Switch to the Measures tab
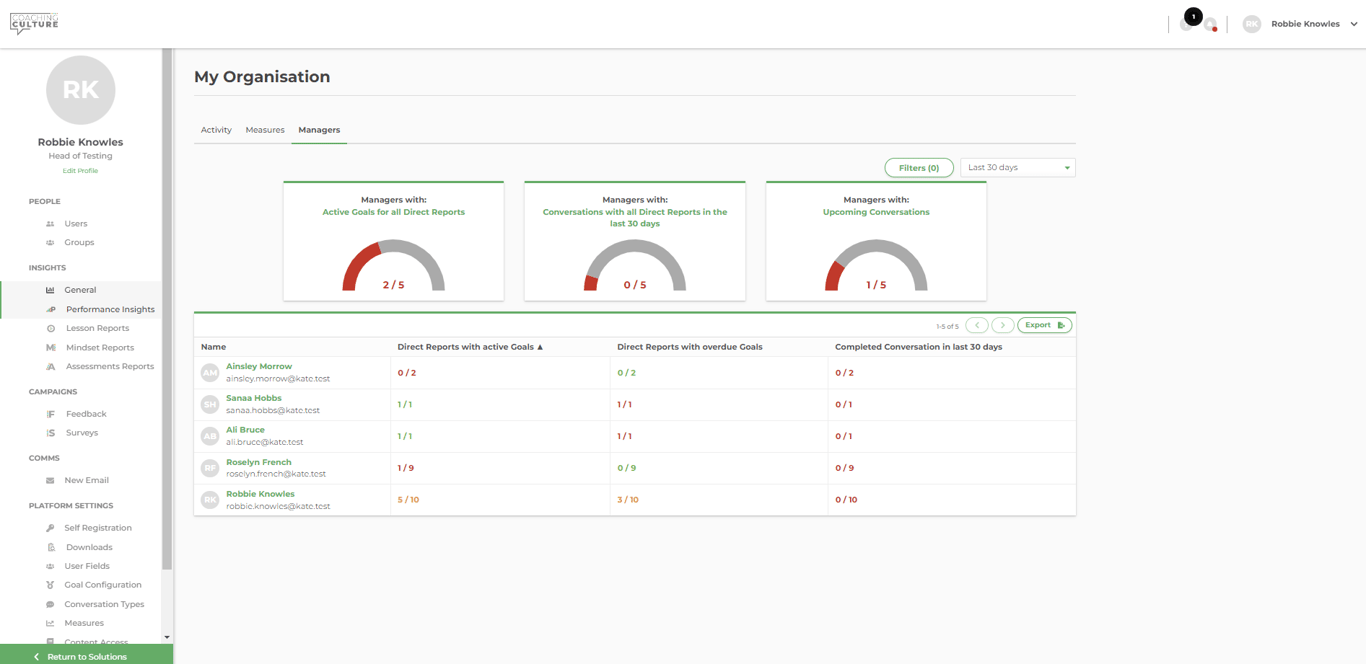Image resolution: width=1366 pixels, height=664 pixels. tap(265, 130)
